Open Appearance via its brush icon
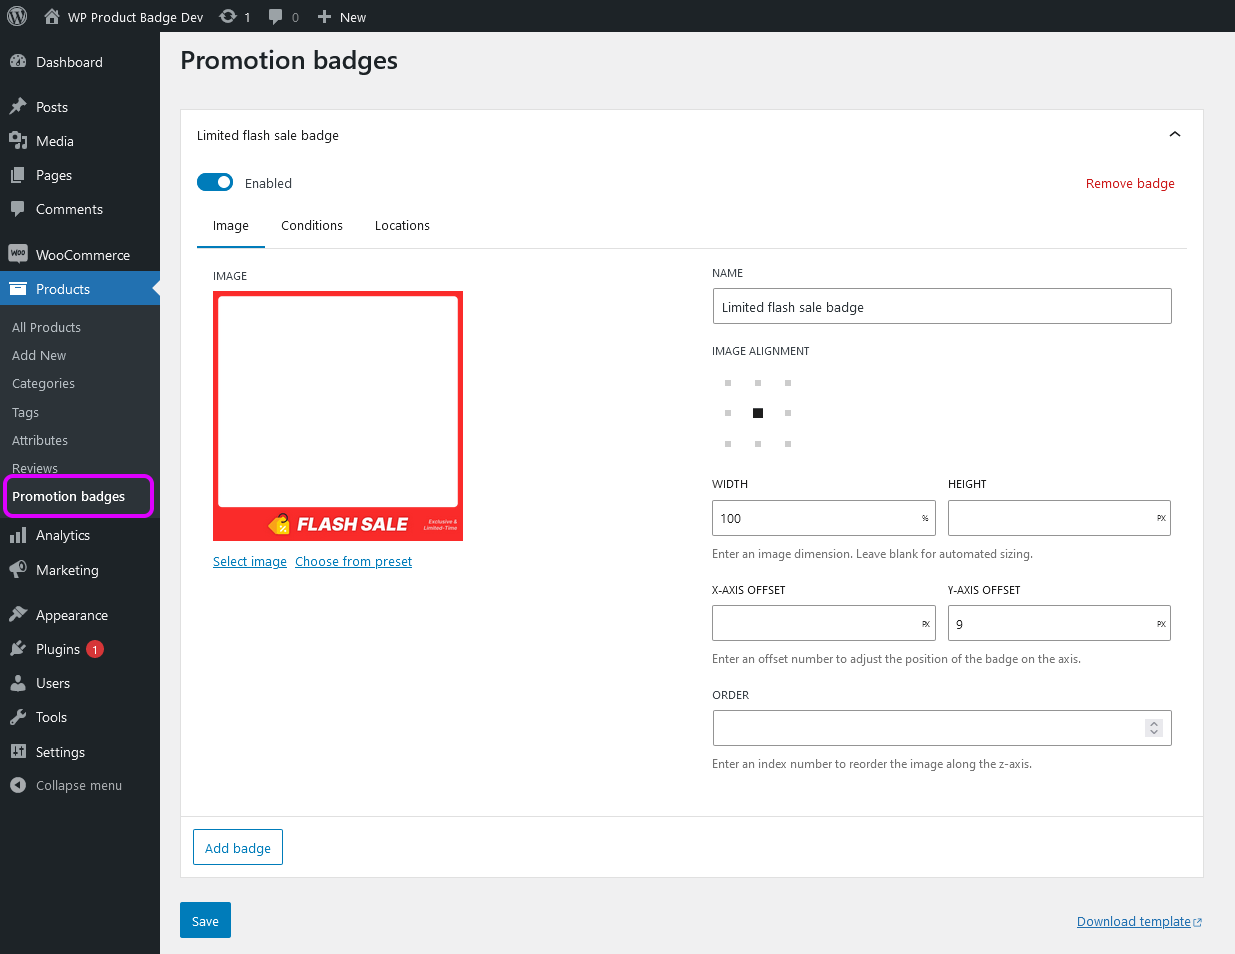This screenshot has width=1235, height=954. (x=21, y=614)
